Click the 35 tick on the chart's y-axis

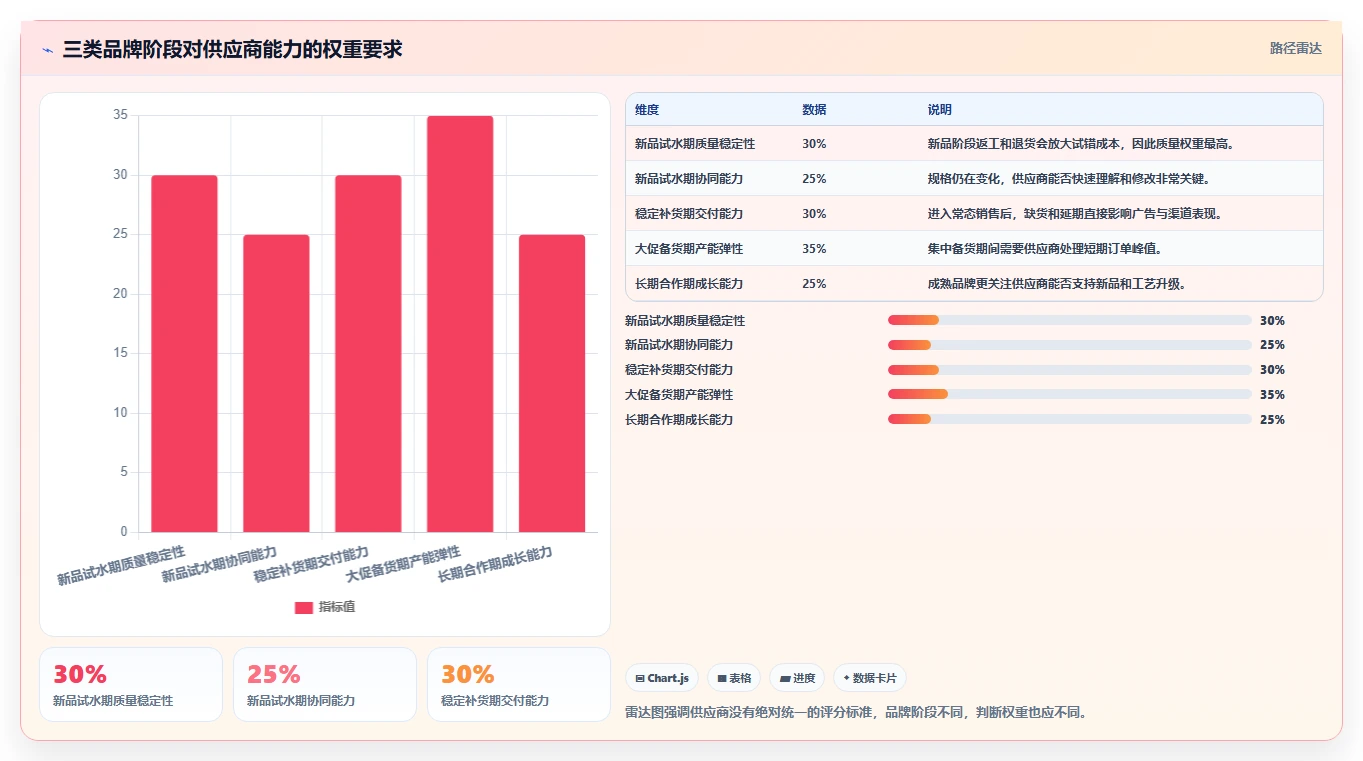coord(120,115)
